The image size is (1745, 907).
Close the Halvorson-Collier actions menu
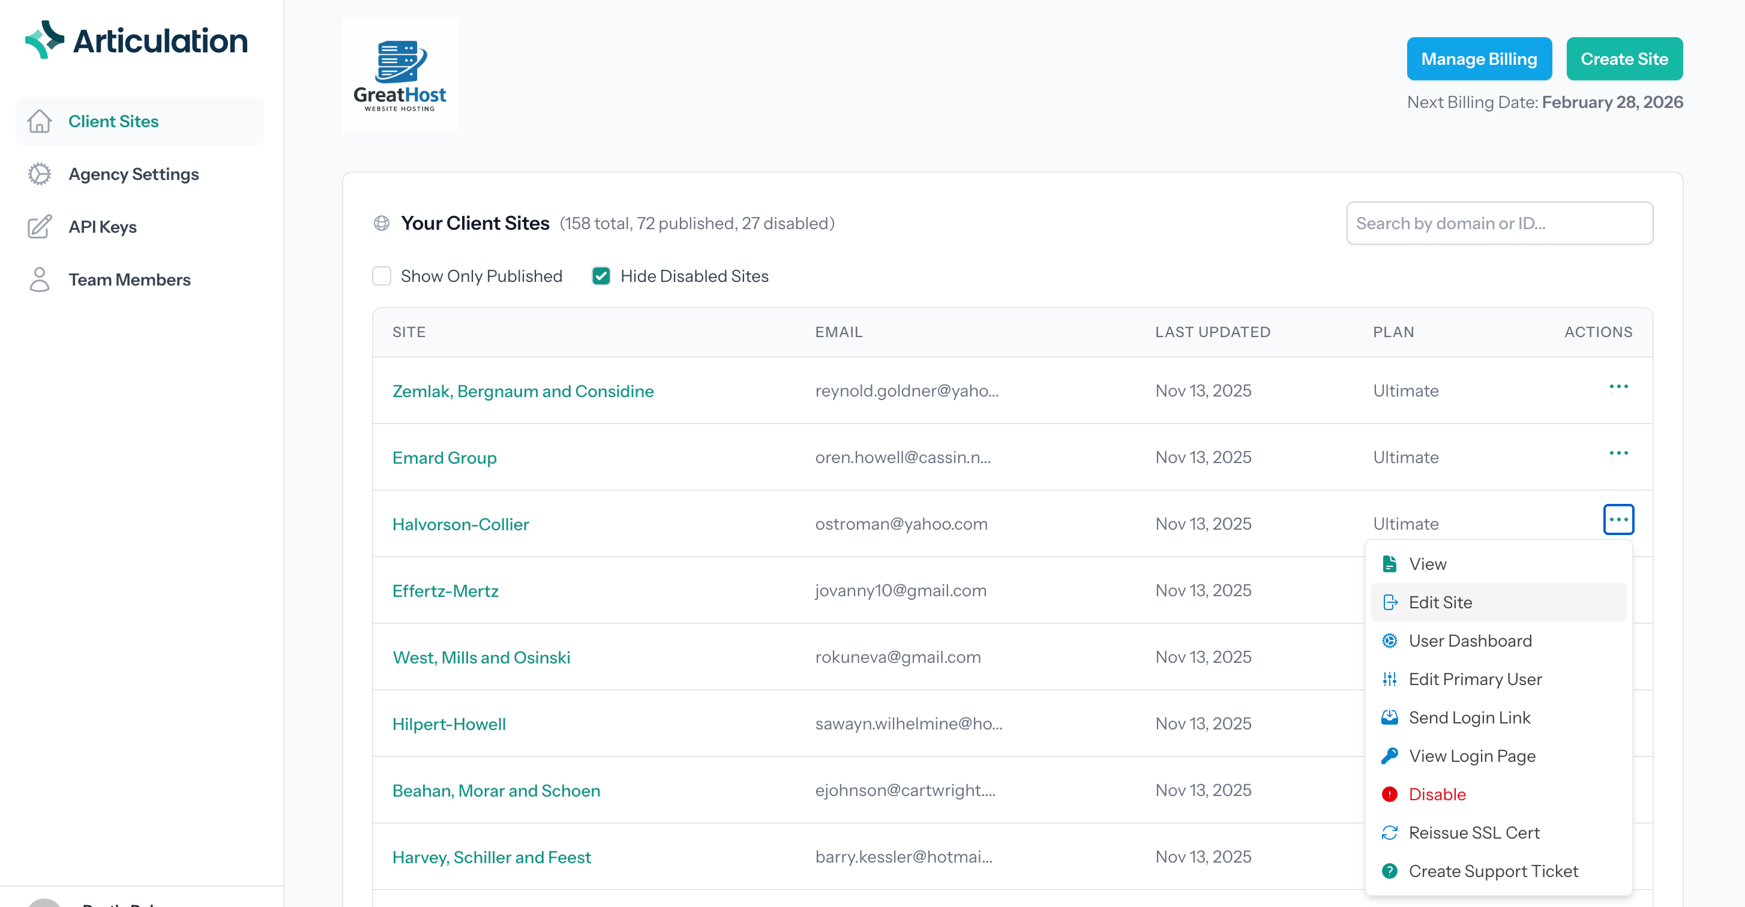coord(1618,519)
